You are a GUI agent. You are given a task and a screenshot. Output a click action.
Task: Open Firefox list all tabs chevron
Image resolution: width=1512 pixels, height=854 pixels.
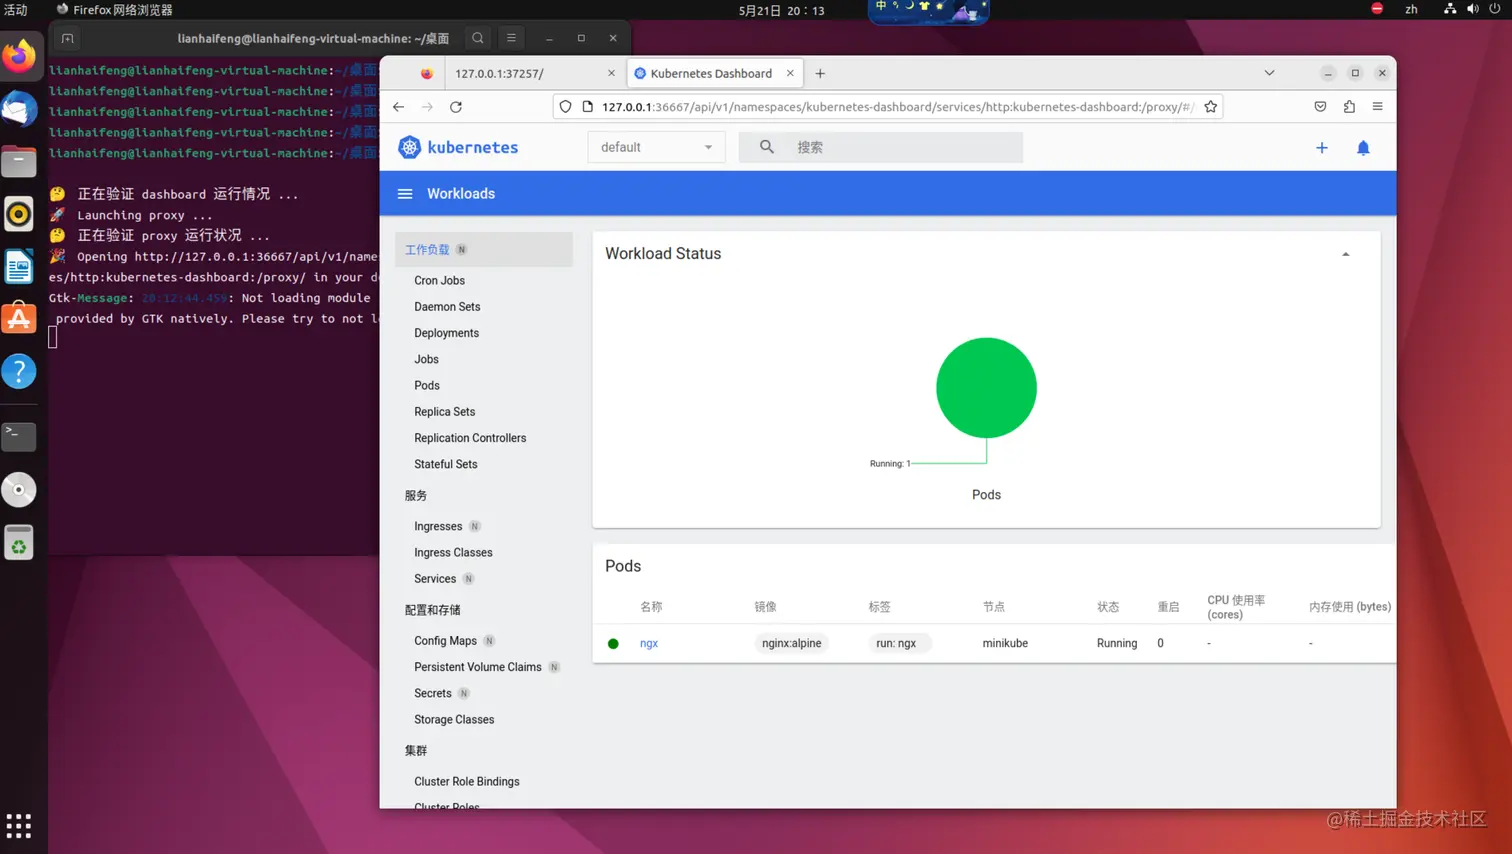pyautogui.click(x=1269, y=73)
